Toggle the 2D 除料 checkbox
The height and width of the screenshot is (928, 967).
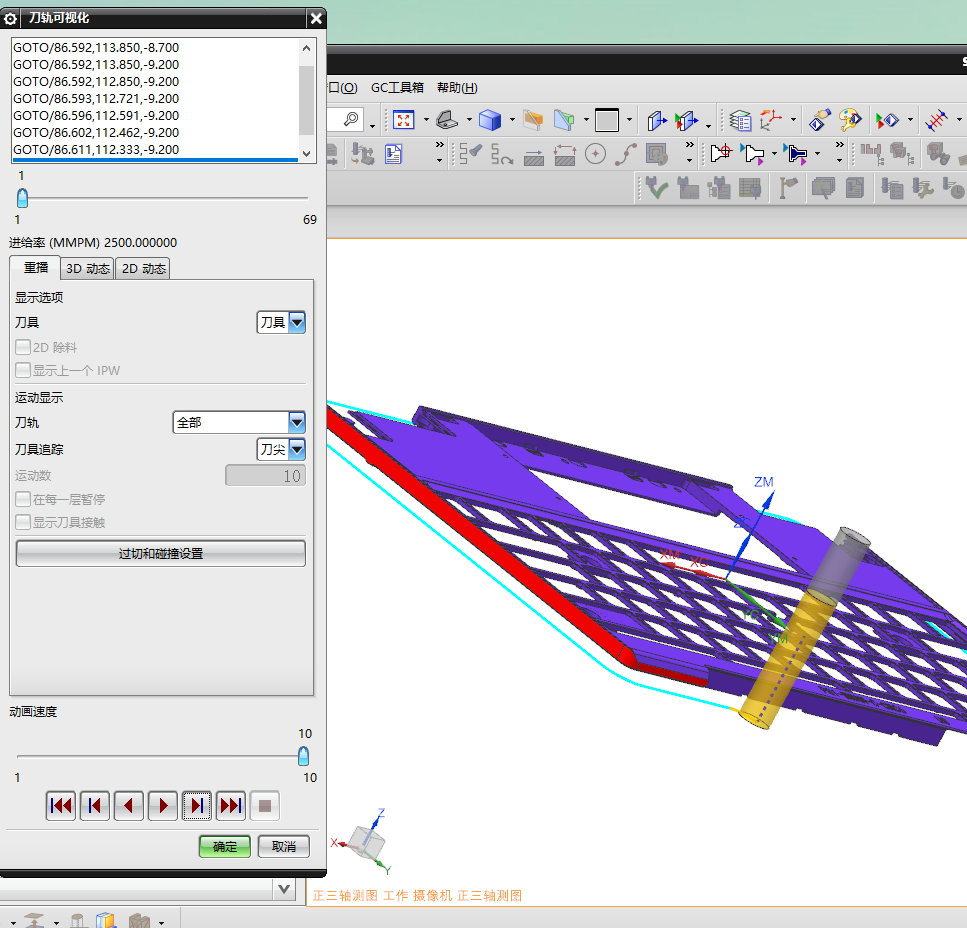pyautogui.click(x=23, y=347)
